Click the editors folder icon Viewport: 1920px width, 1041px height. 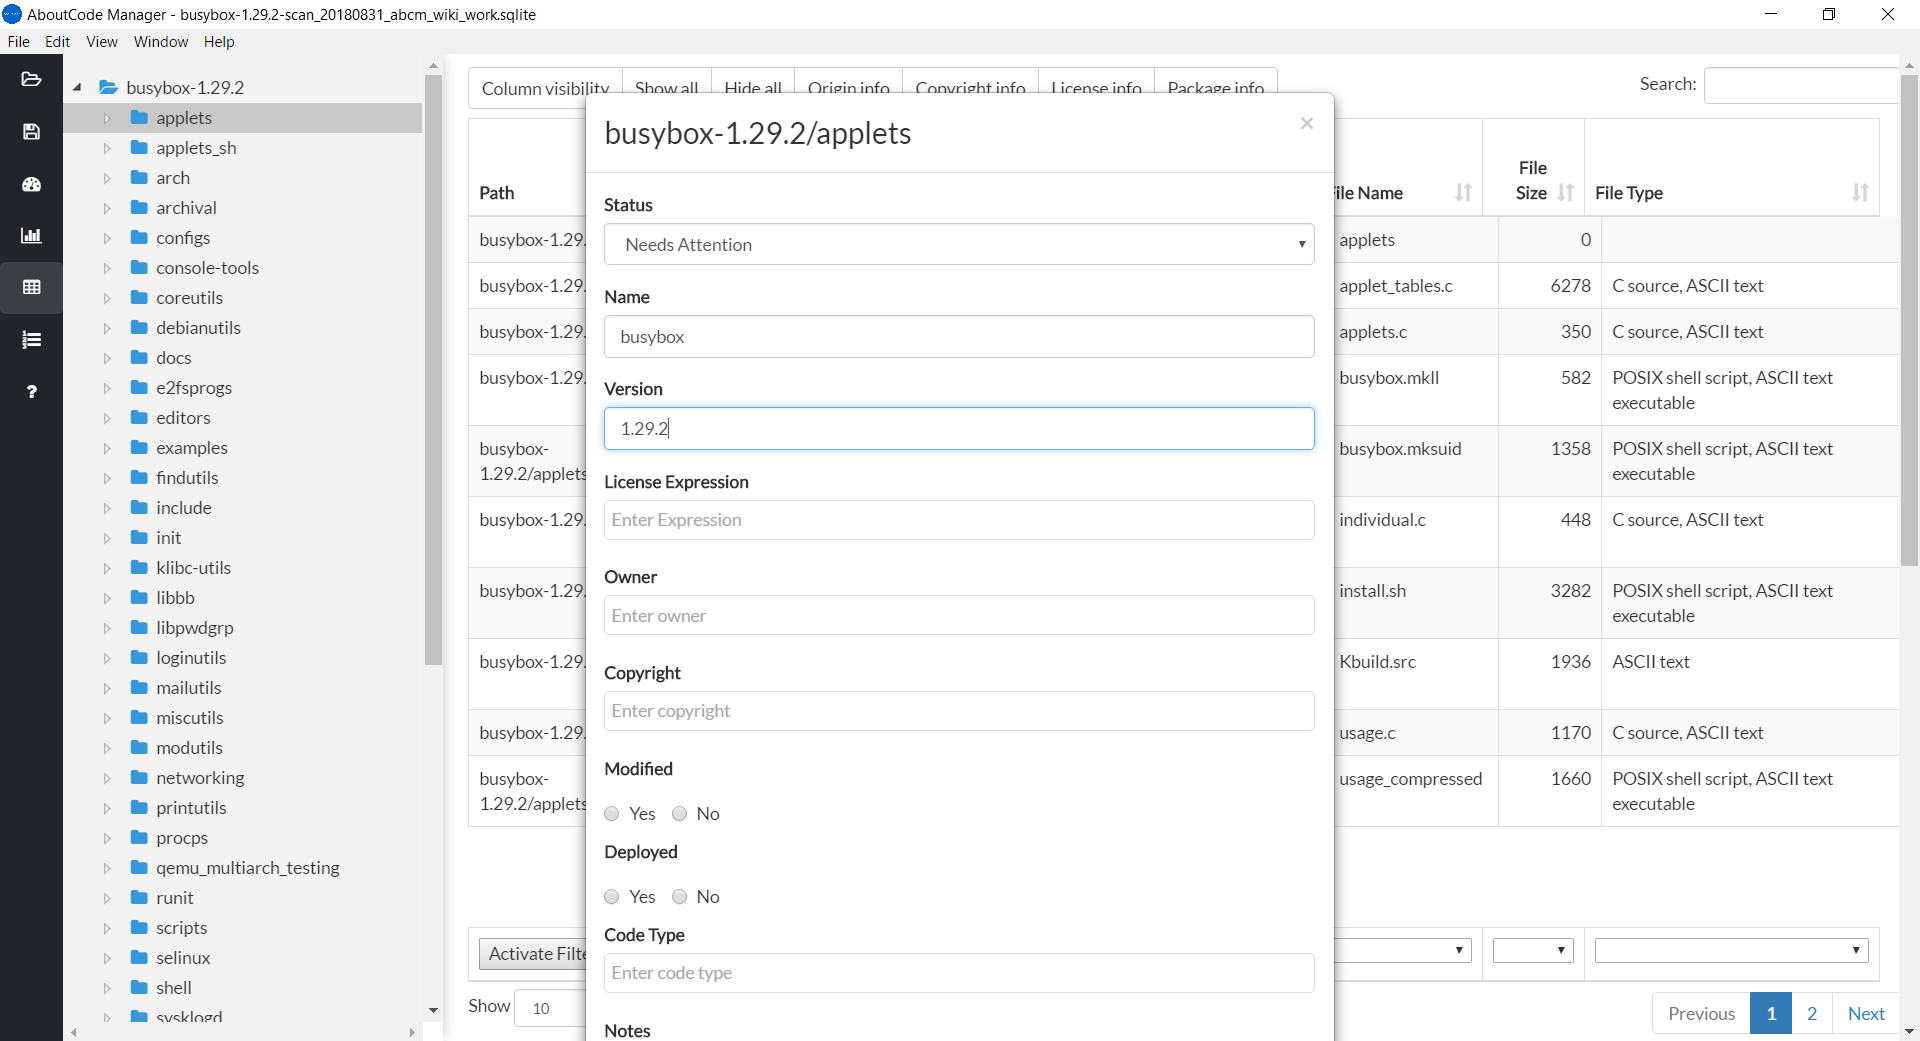[139, 418]
